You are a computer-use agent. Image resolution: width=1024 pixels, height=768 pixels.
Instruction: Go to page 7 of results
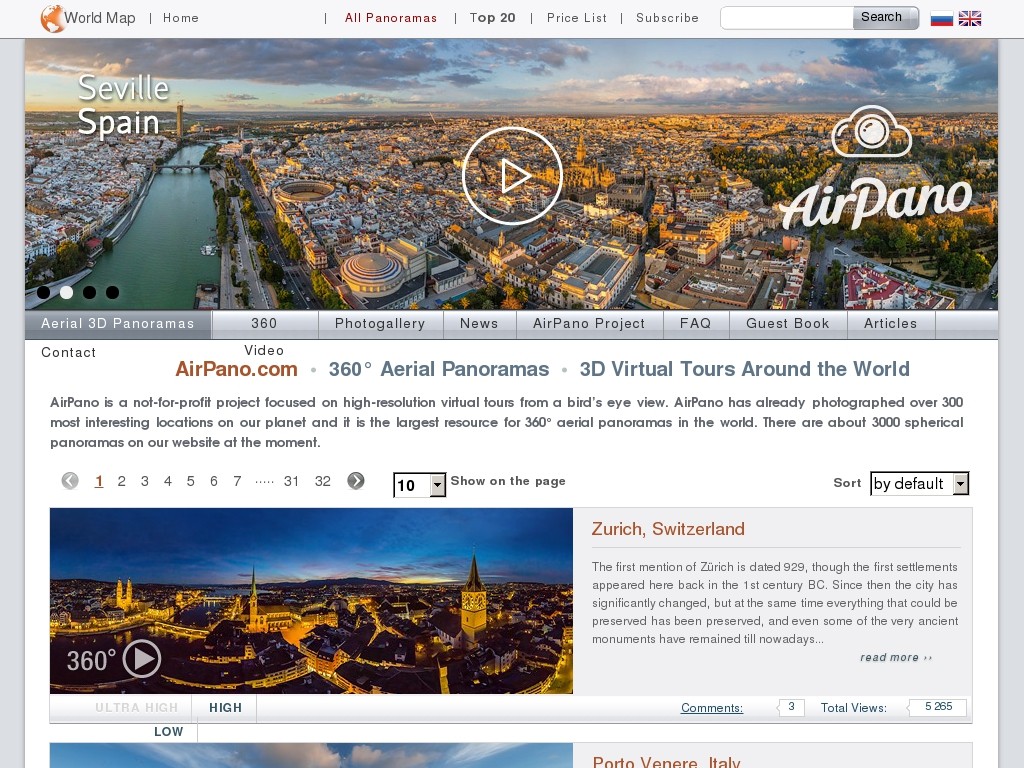click(237, 481)
